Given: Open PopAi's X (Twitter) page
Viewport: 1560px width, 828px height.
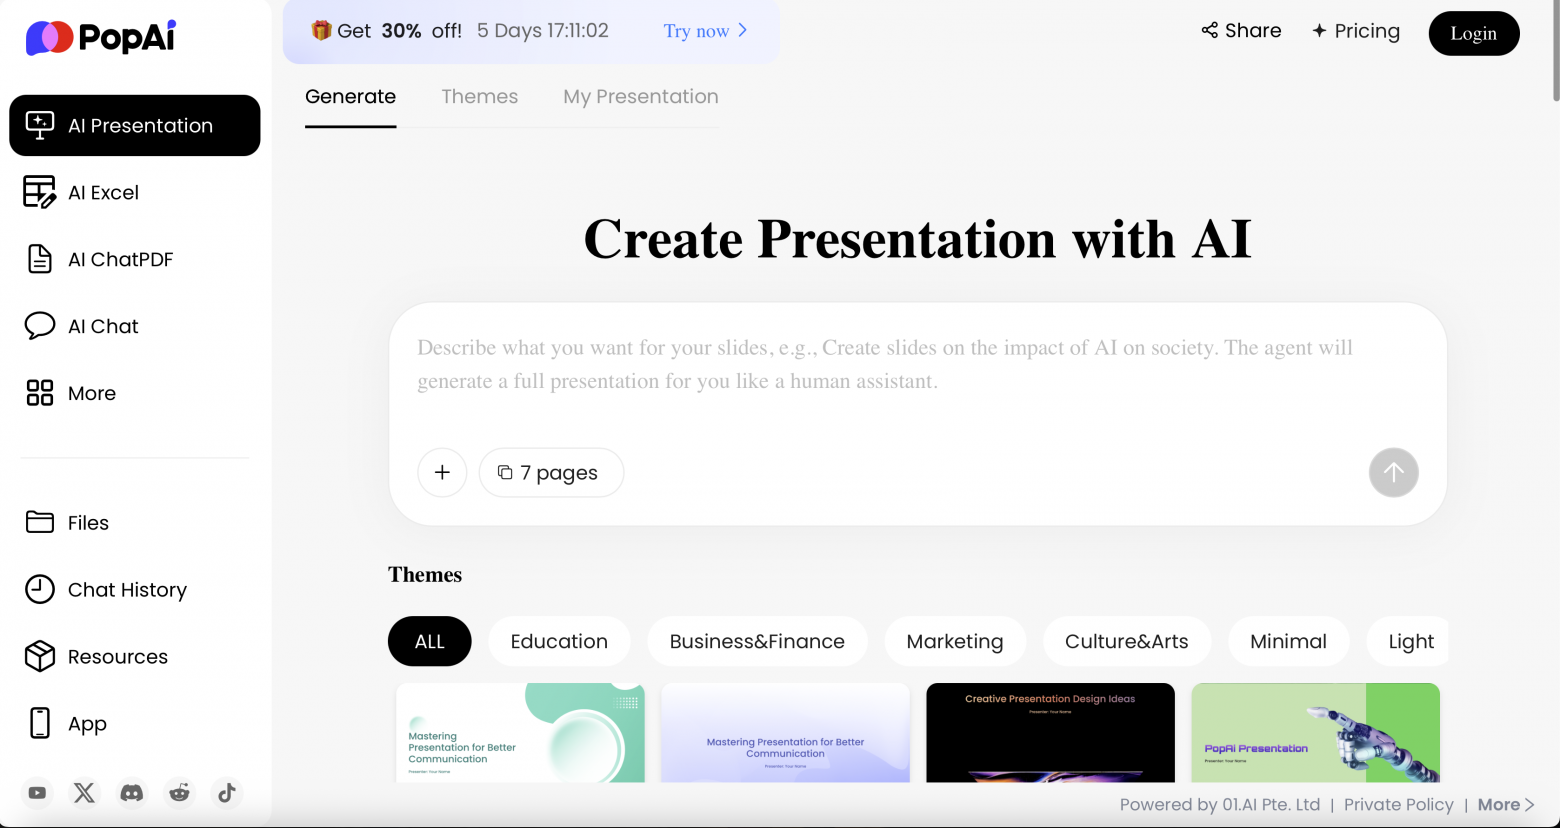Looking at the screenshot, I should (x=84, y=793).
